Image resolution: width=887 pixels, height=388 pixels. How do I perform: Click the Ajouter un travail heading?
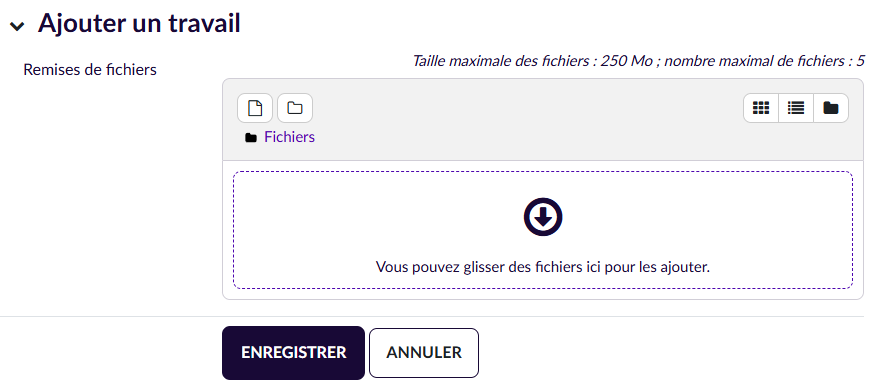coord(139,24)
